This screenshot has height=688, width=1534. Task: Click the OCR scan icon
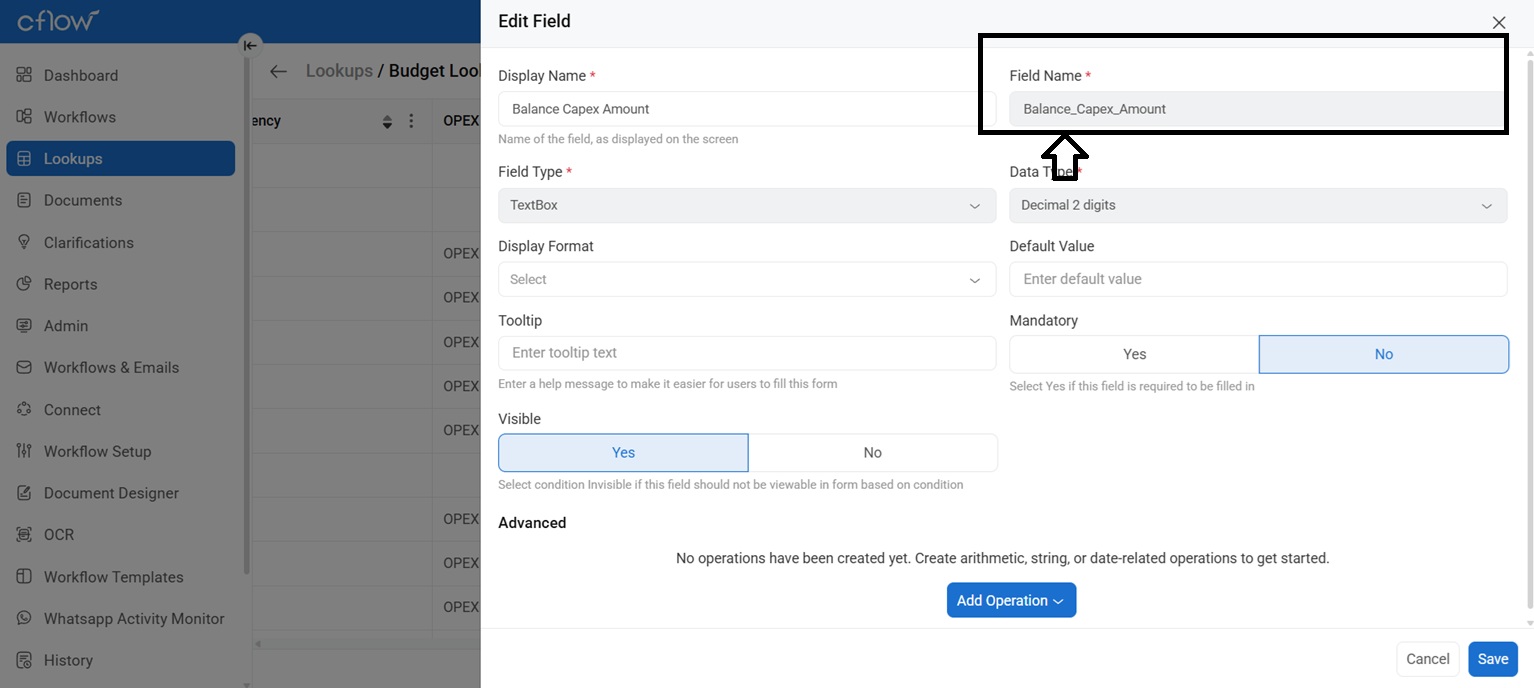pos(25,534)
